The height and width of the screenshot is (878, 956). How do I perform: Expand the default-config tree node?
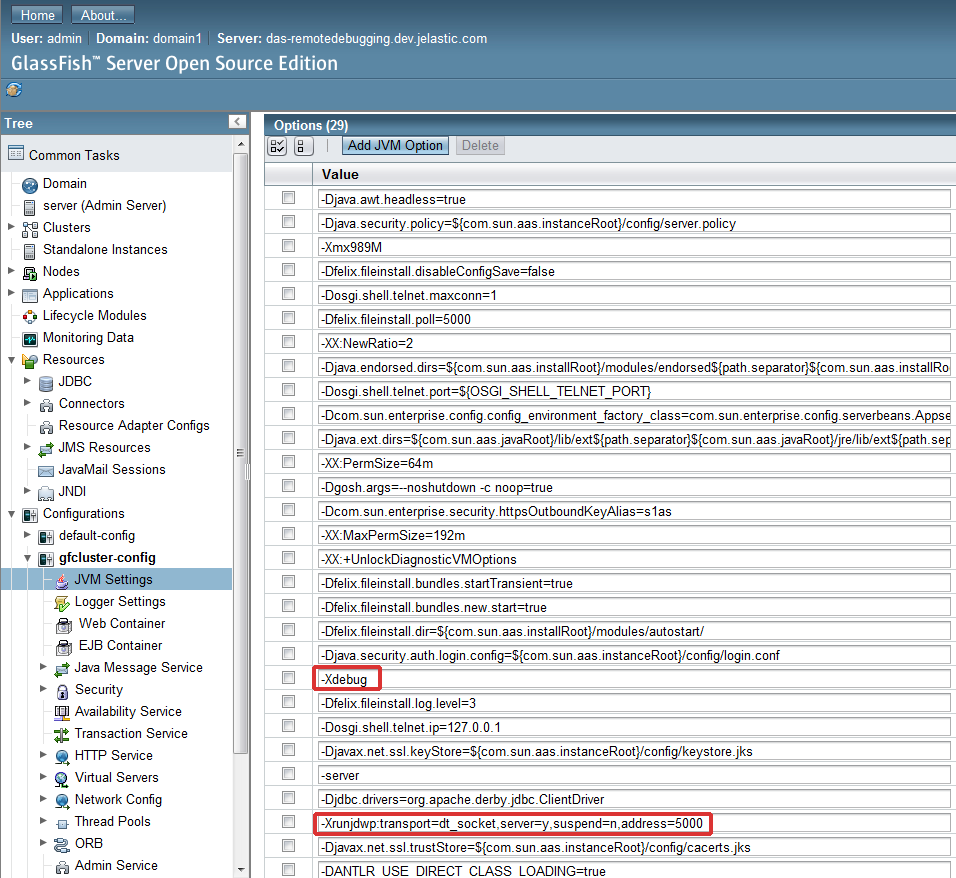(x=27, y=535)
